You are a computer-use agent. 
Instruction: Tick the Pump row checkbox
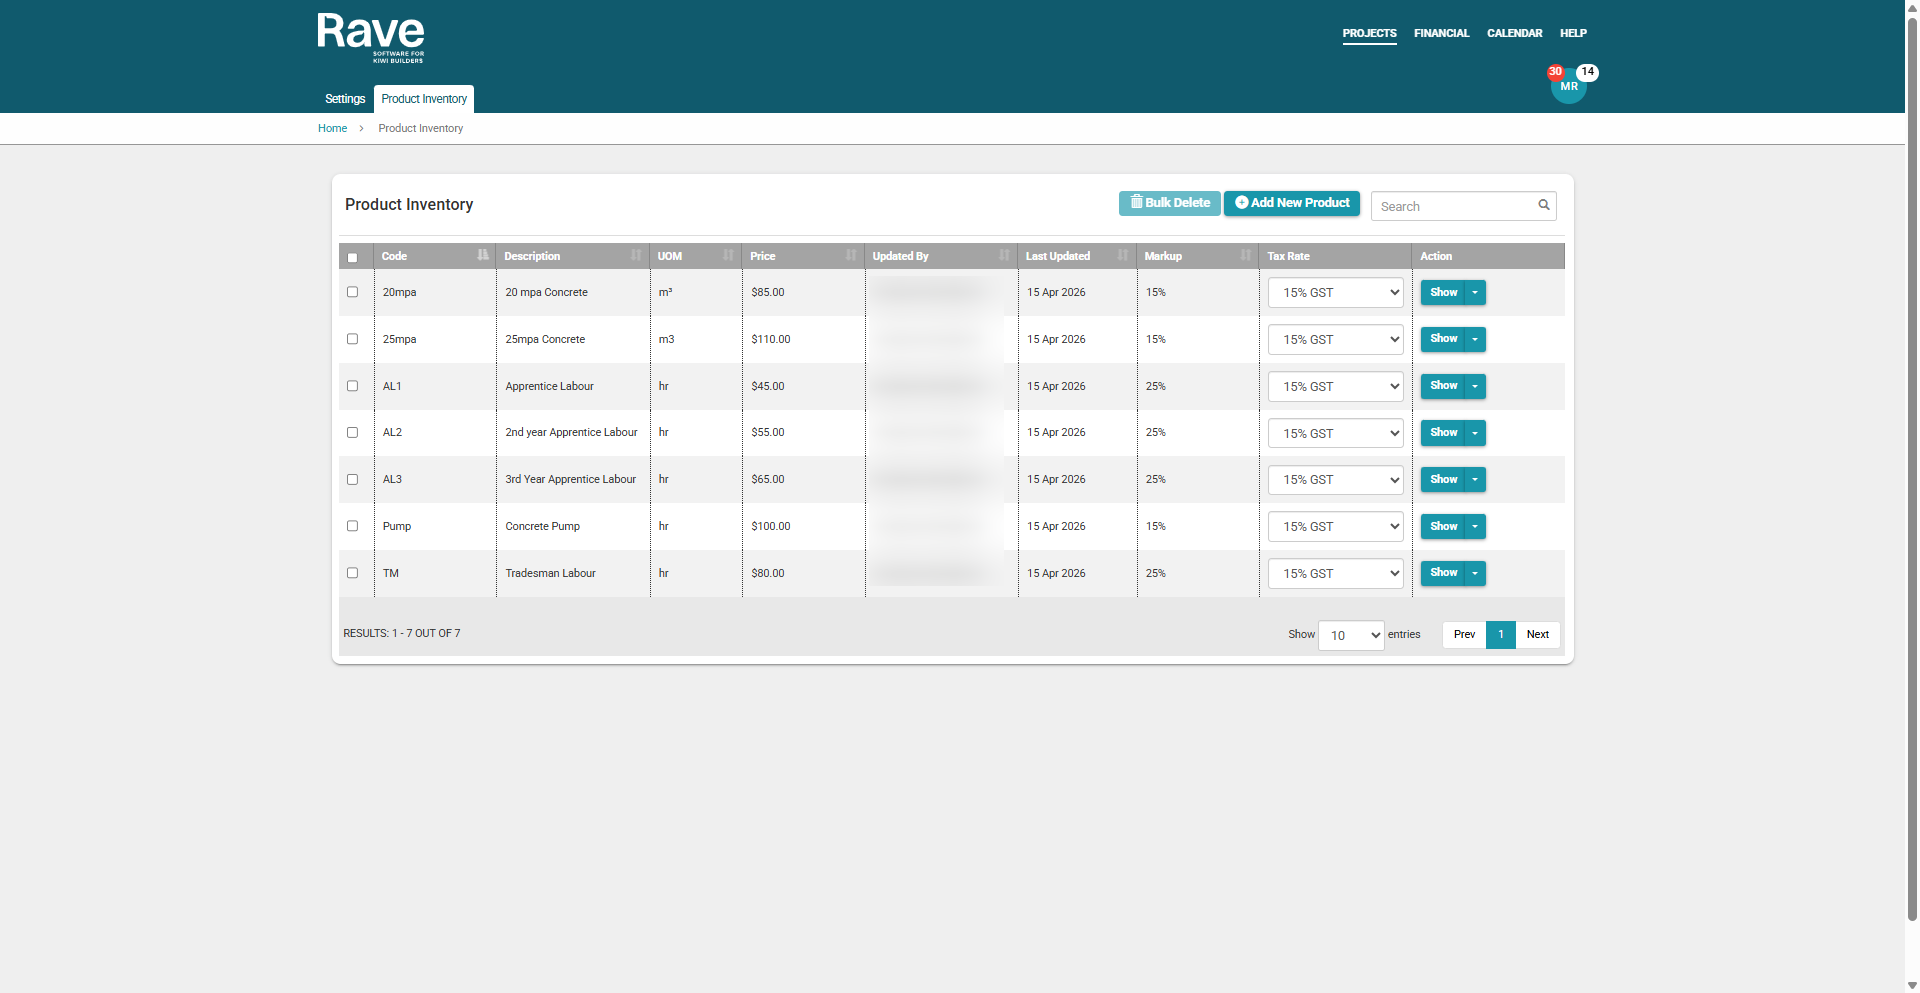pos(352,526)
